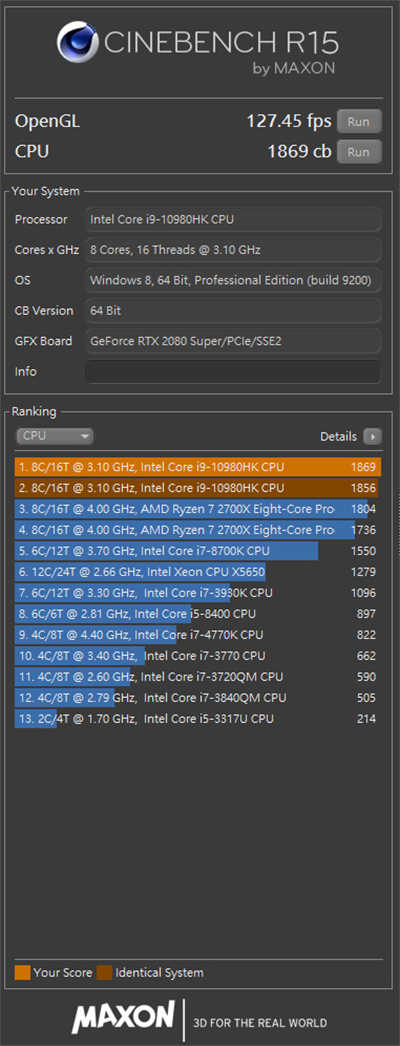Select ranking row 13 Core i5-3317U

tap(198, 719)
